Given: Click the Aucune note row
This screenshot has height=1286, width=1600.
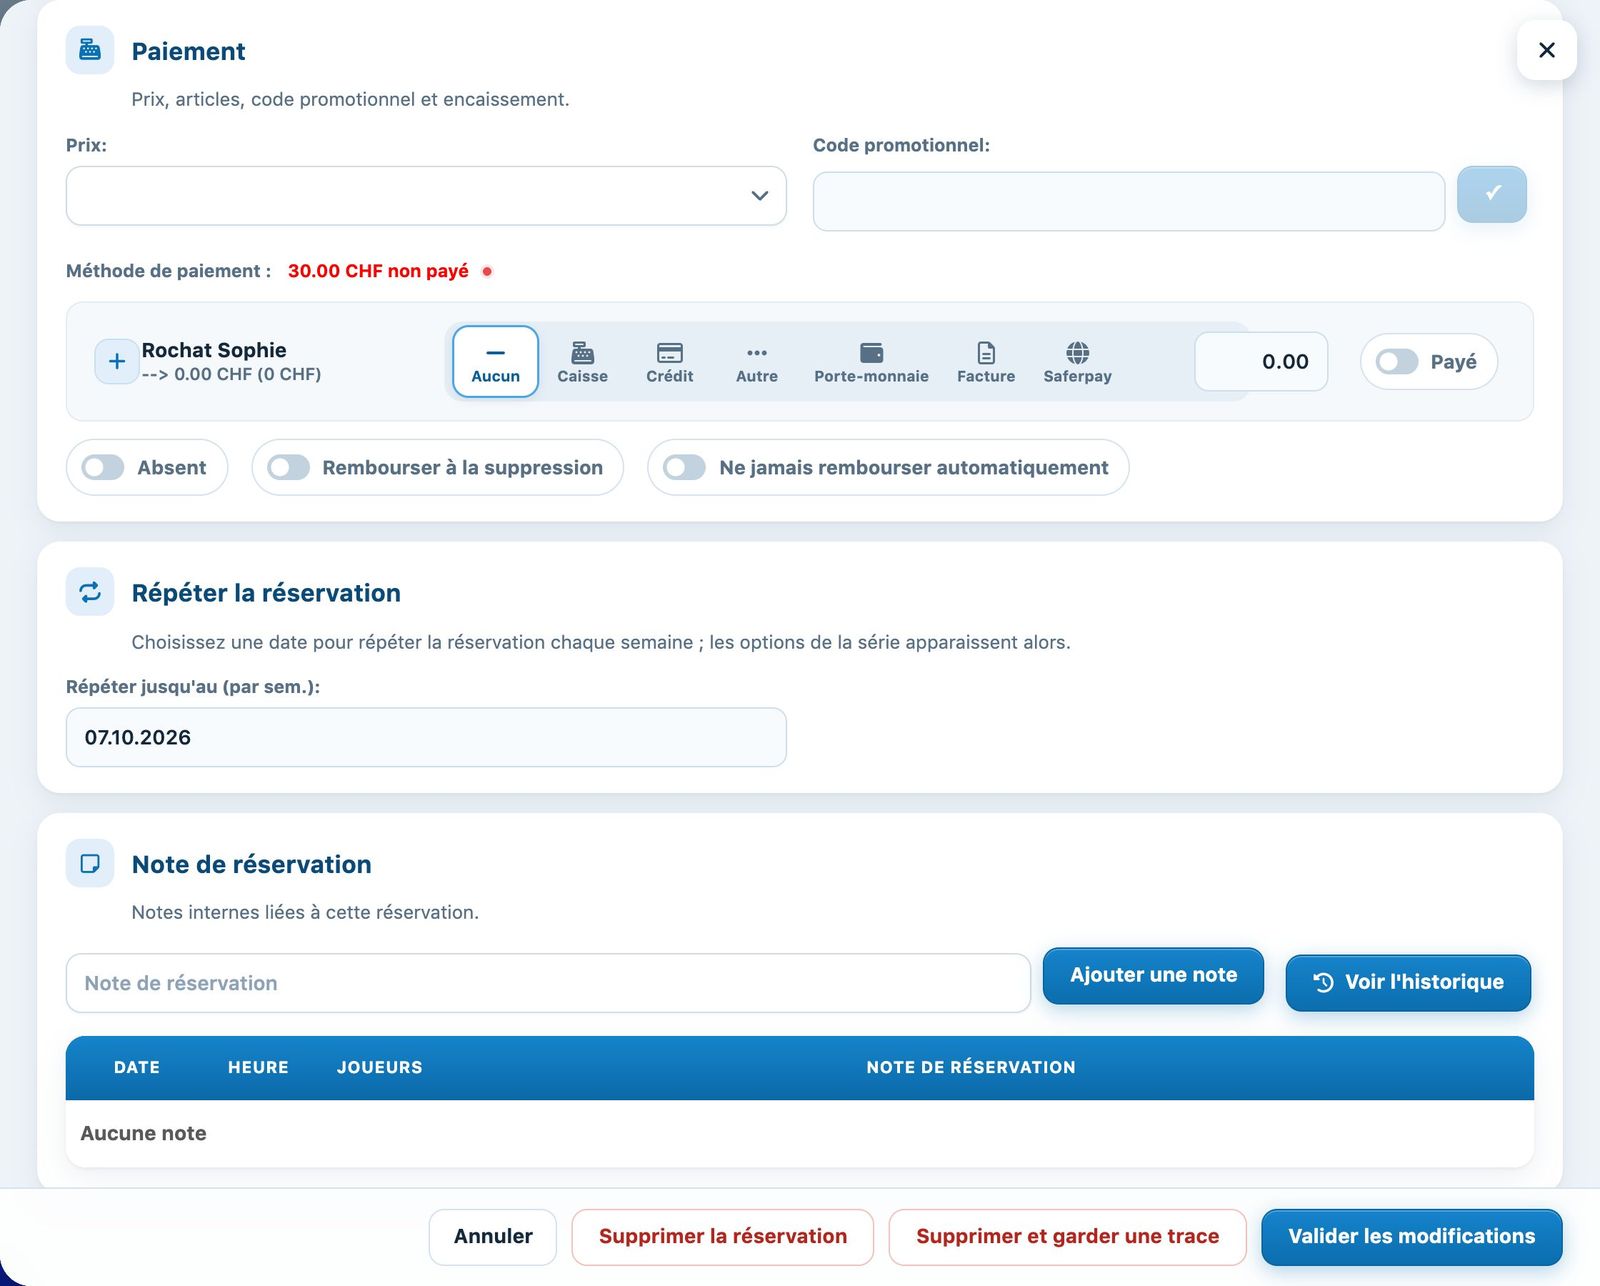Looking at the screenshot, I should (799, 1133).
